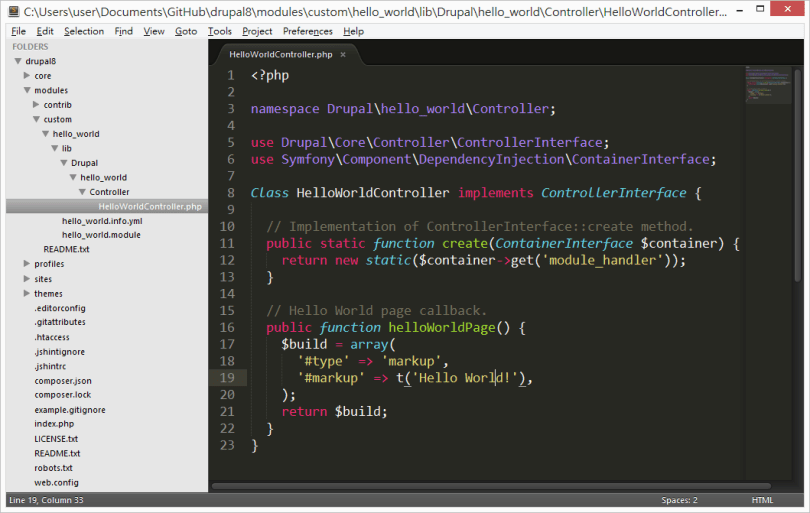Click the Sublime Text app icon in title bar

coord(12,13)
